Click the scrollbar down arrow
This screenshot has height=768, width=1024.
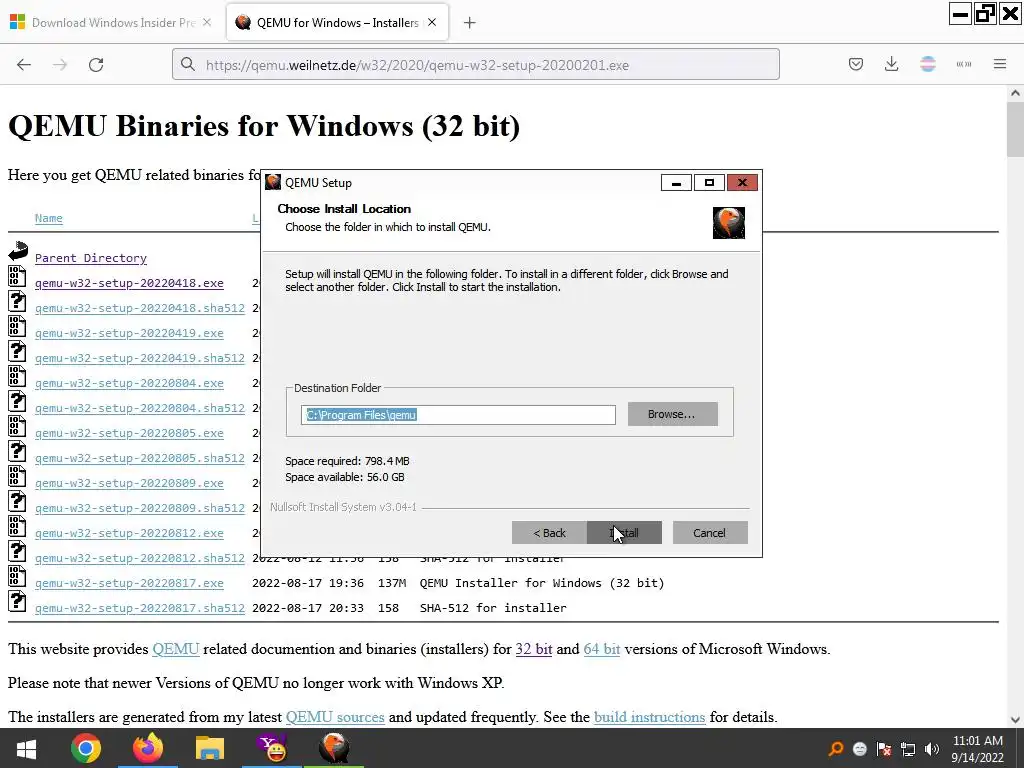pos(1015,720)
